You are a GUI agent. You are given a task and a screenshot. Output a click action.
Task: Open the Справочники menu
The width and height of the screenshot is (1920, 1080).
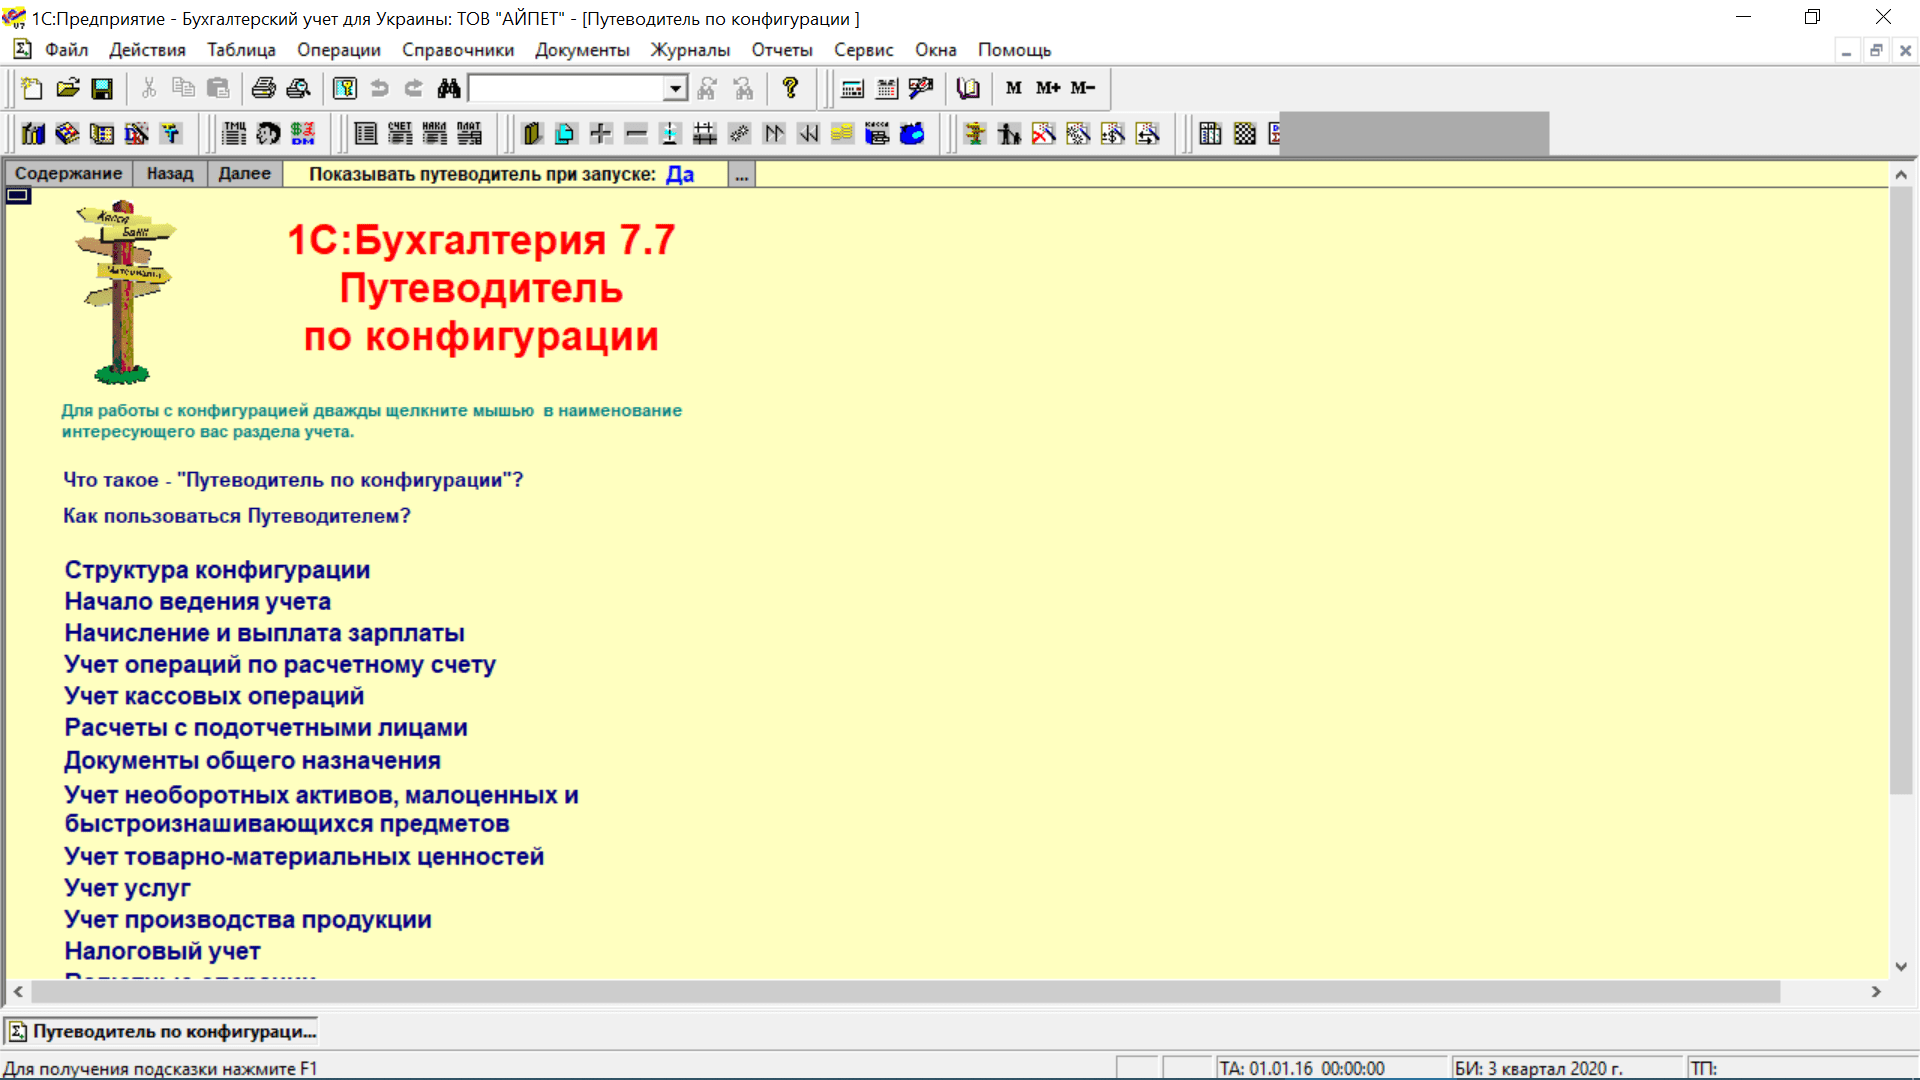[x=458, y=50]
